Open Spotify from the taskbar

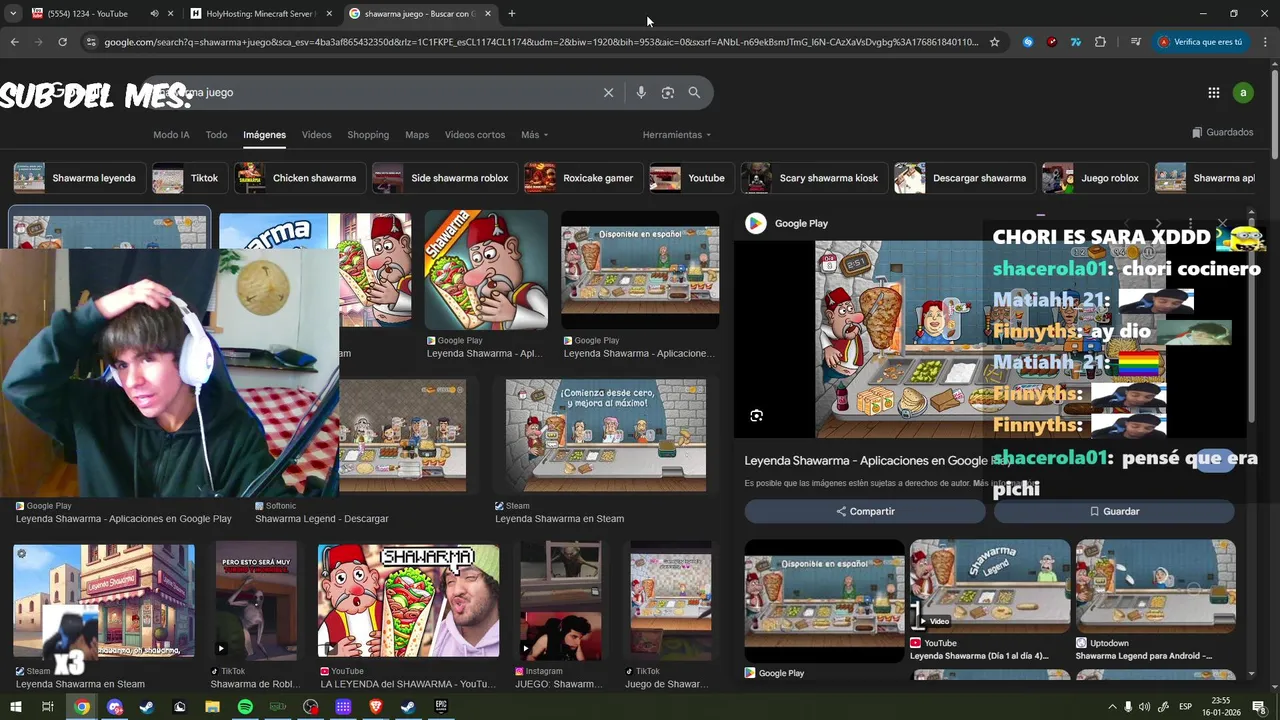pyautogui.click(x=245, y=707)
